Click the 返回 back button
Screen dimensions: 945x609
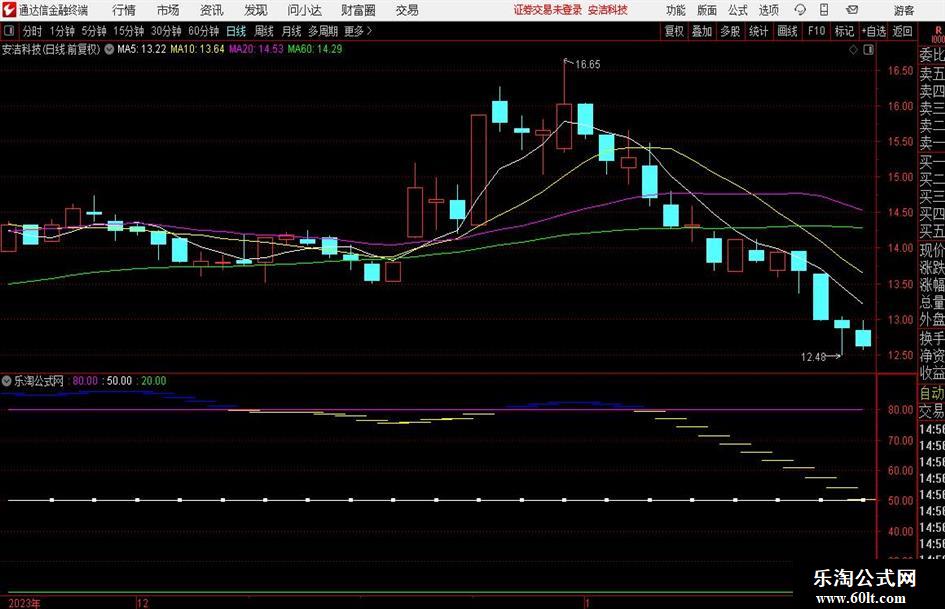[902, 31]
